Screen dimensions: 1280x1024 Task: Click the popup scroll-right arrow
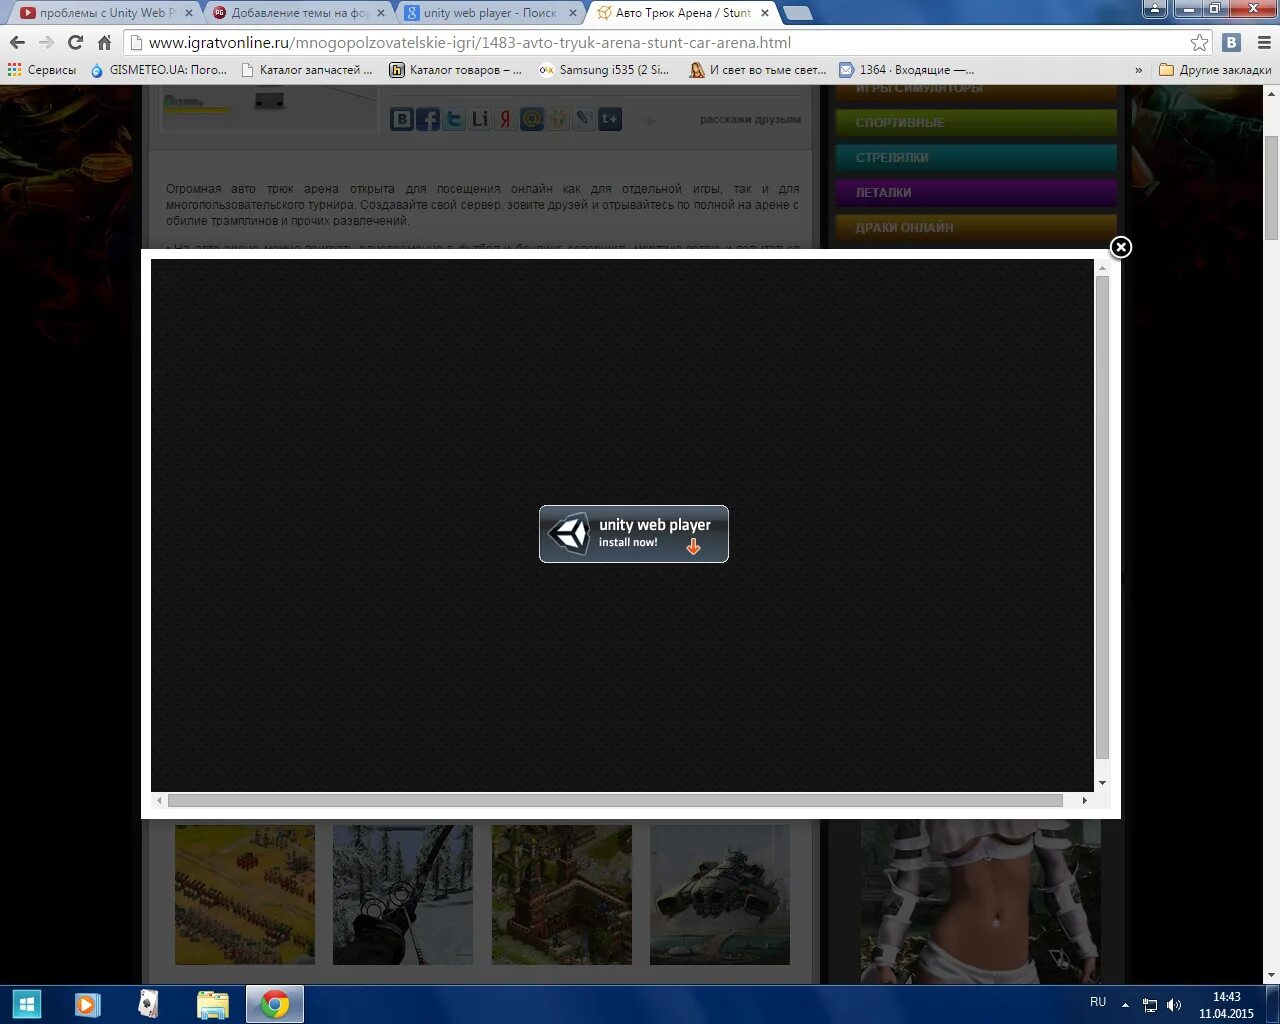pyautogui.click(x=1085, y=800)
